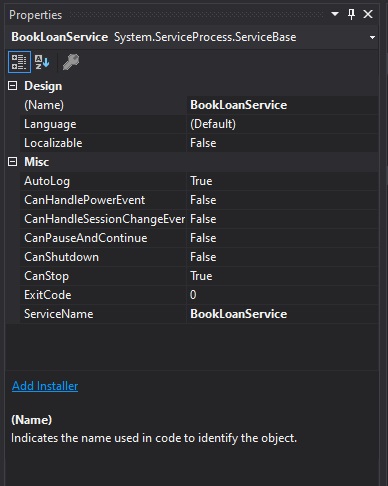Click the Misc category header text

click(x=36, y=162)
